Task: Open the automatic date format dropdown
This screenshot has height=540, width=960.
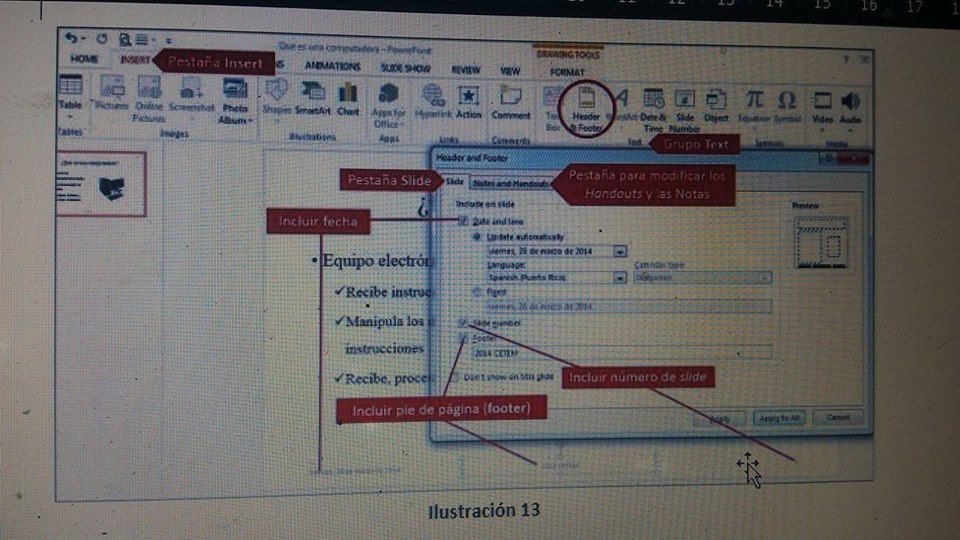Action: [620, 251]
